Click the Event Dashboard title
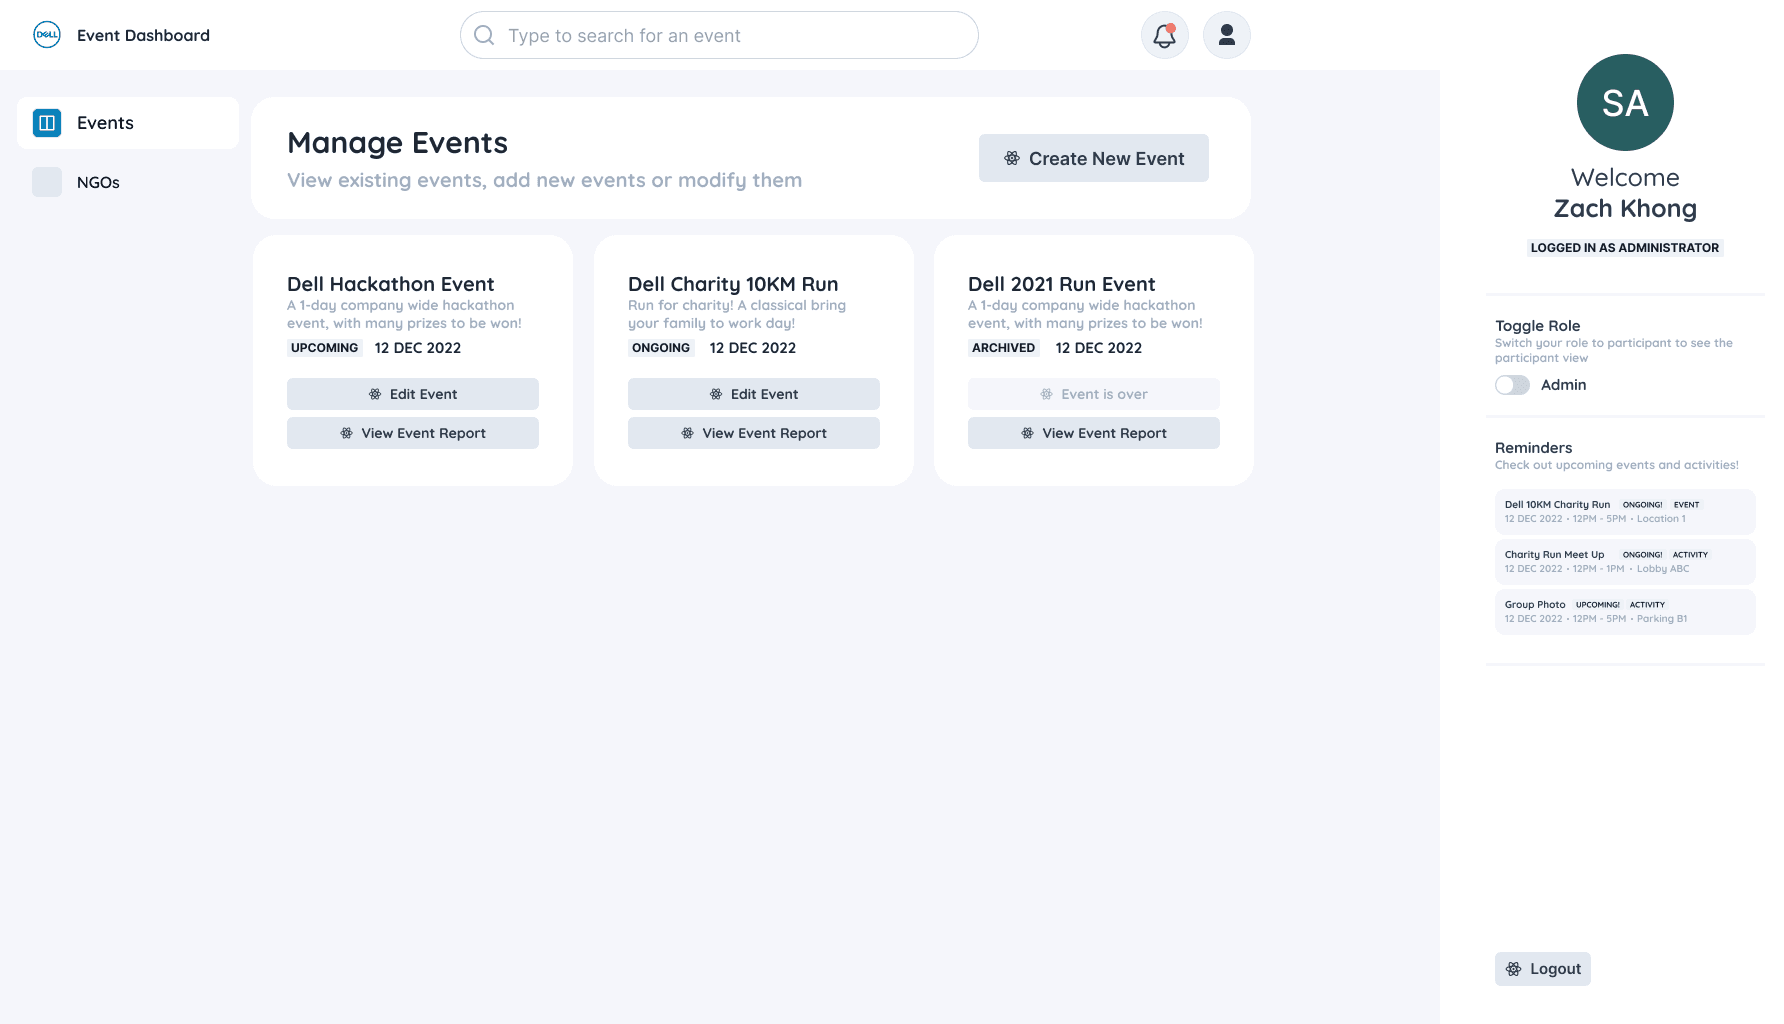1784x1024 pixels. 144,35
